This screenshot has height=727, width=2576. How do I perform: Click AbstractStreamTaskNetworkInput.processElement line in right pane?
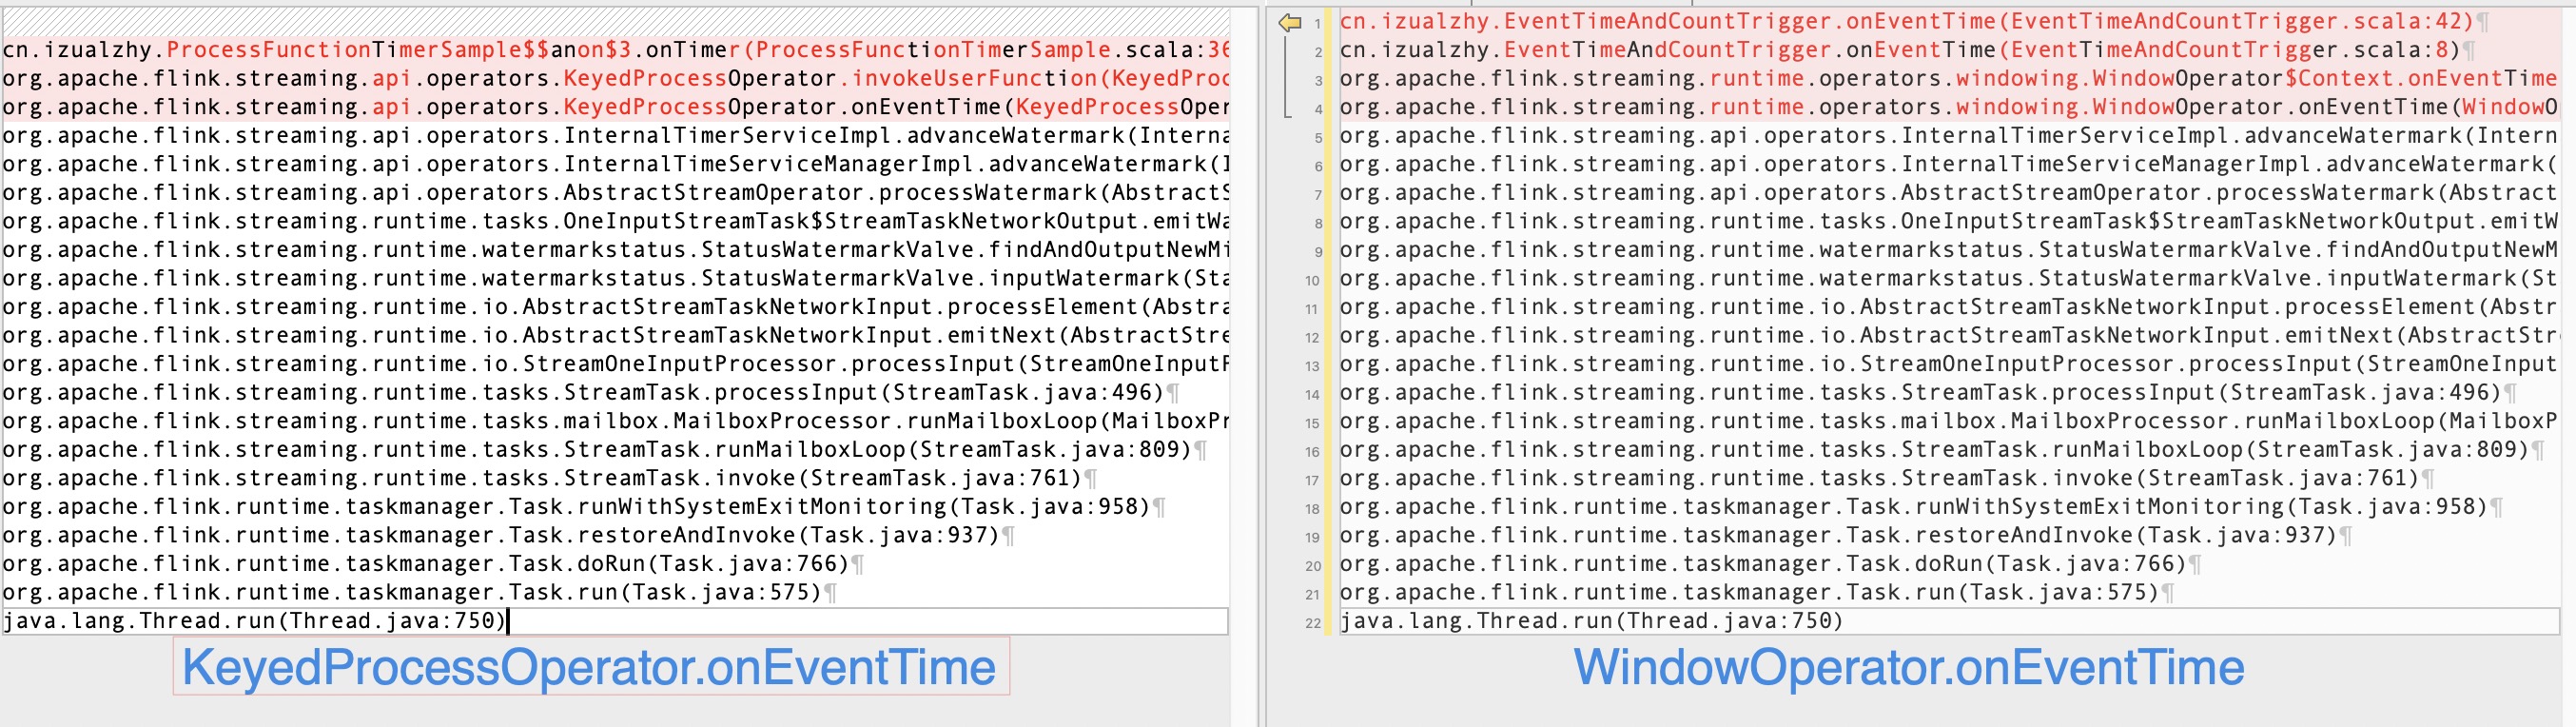click(x=1949, y=307)
